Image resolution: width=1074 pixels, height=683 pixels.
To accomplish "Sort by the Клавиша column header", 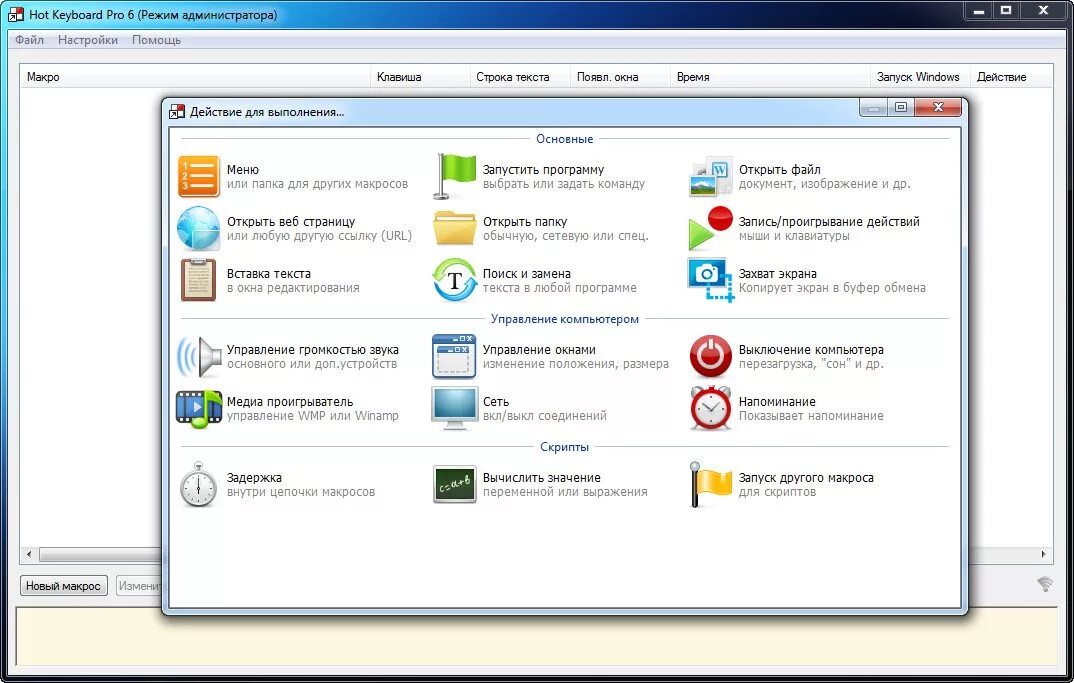I will pyautogui.click(x=420, y=77).
